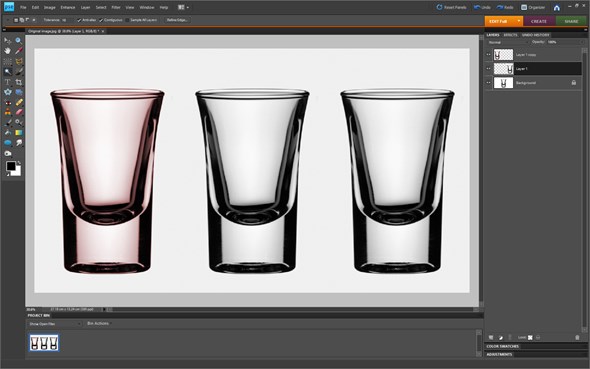
Task: Choose Add to selection mode
Action: click(21, 20)
